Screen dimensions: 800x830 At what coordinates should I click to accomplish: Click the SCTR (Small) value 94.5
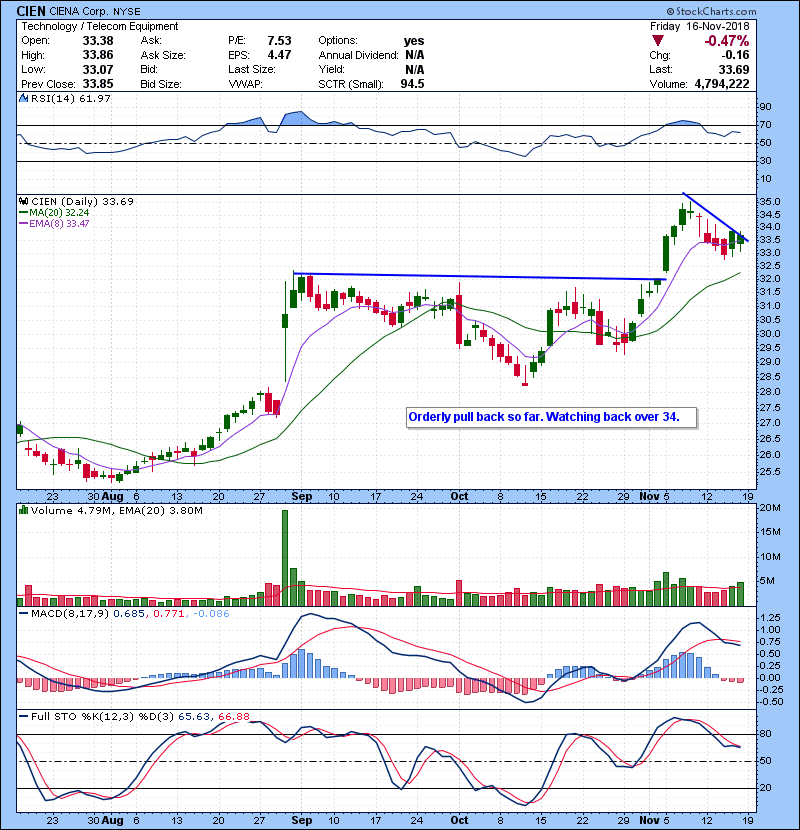pos(412,84)
